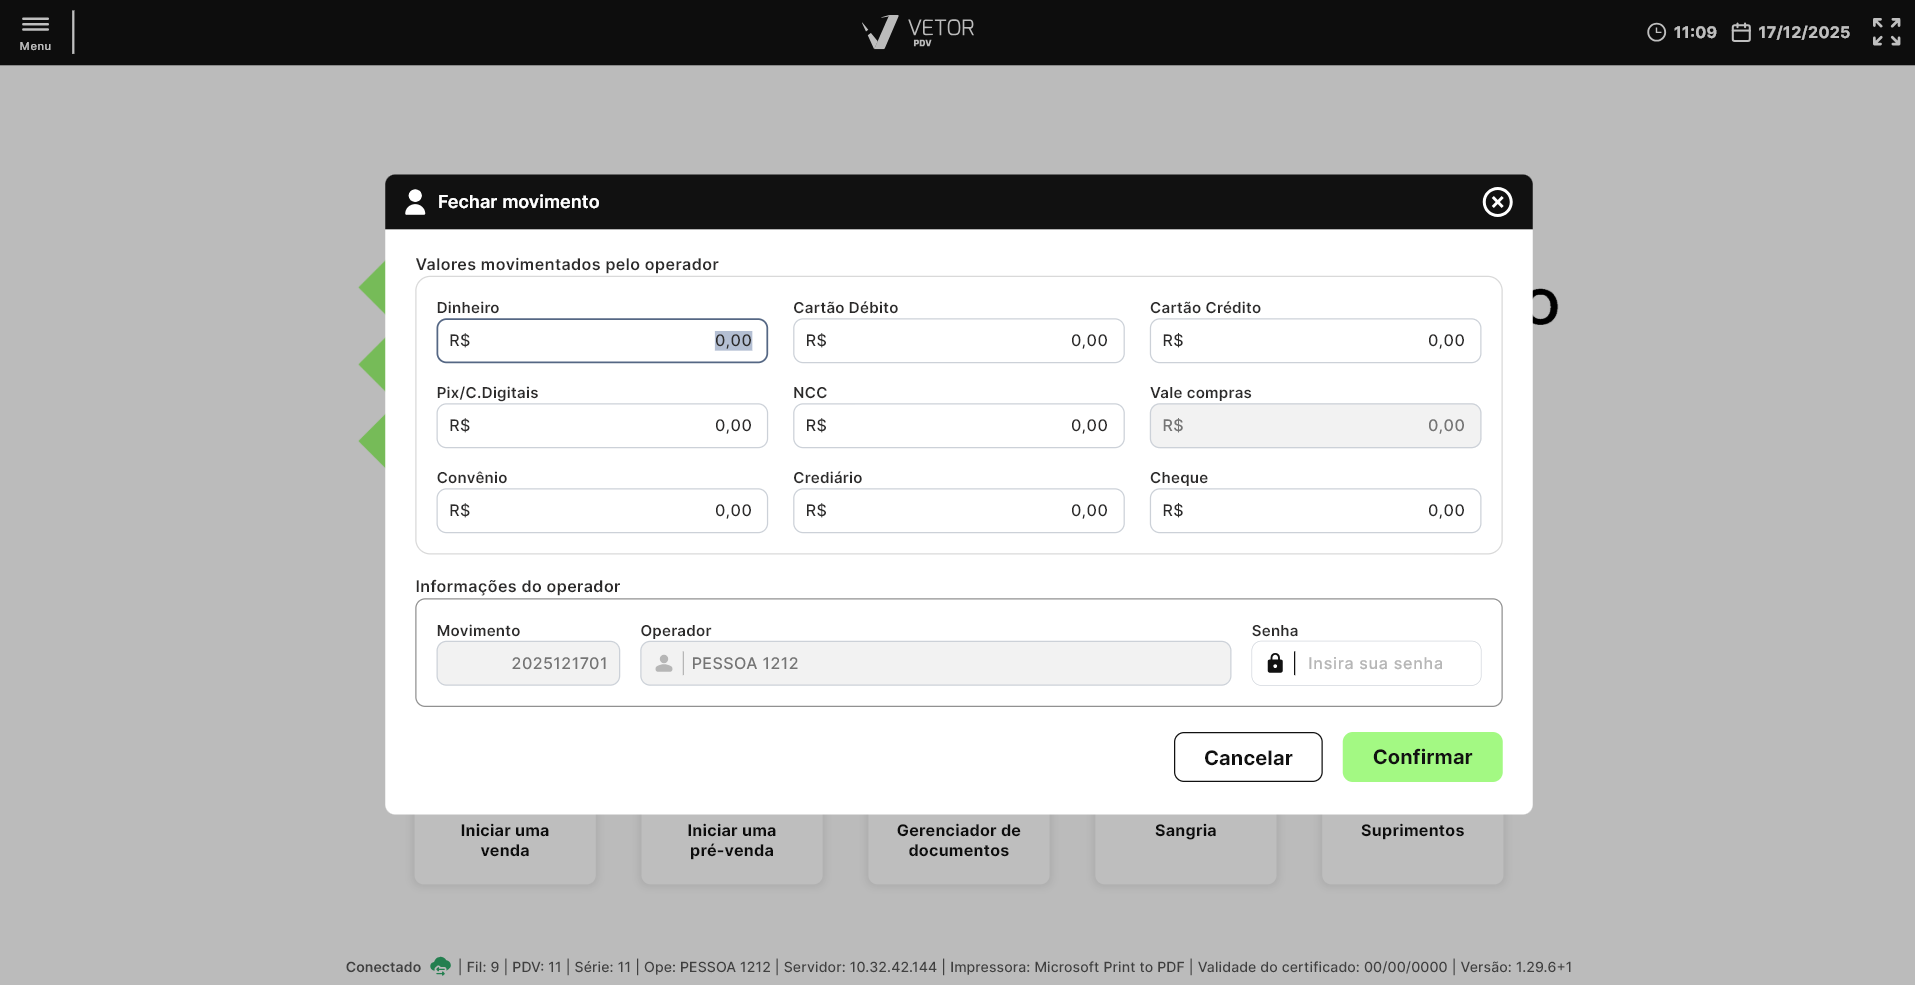
Task: Click the Operador PESSOA 1212 field
Action: [x=935, y=663]
